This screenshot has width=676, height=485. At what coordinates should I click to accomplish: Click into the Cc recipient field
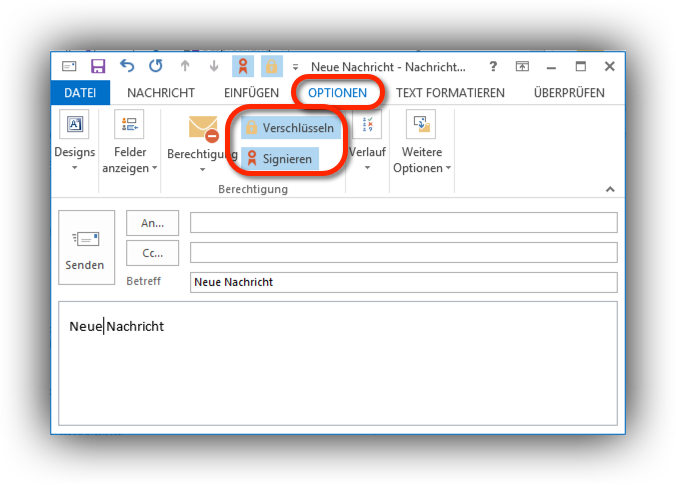[404, 252]
